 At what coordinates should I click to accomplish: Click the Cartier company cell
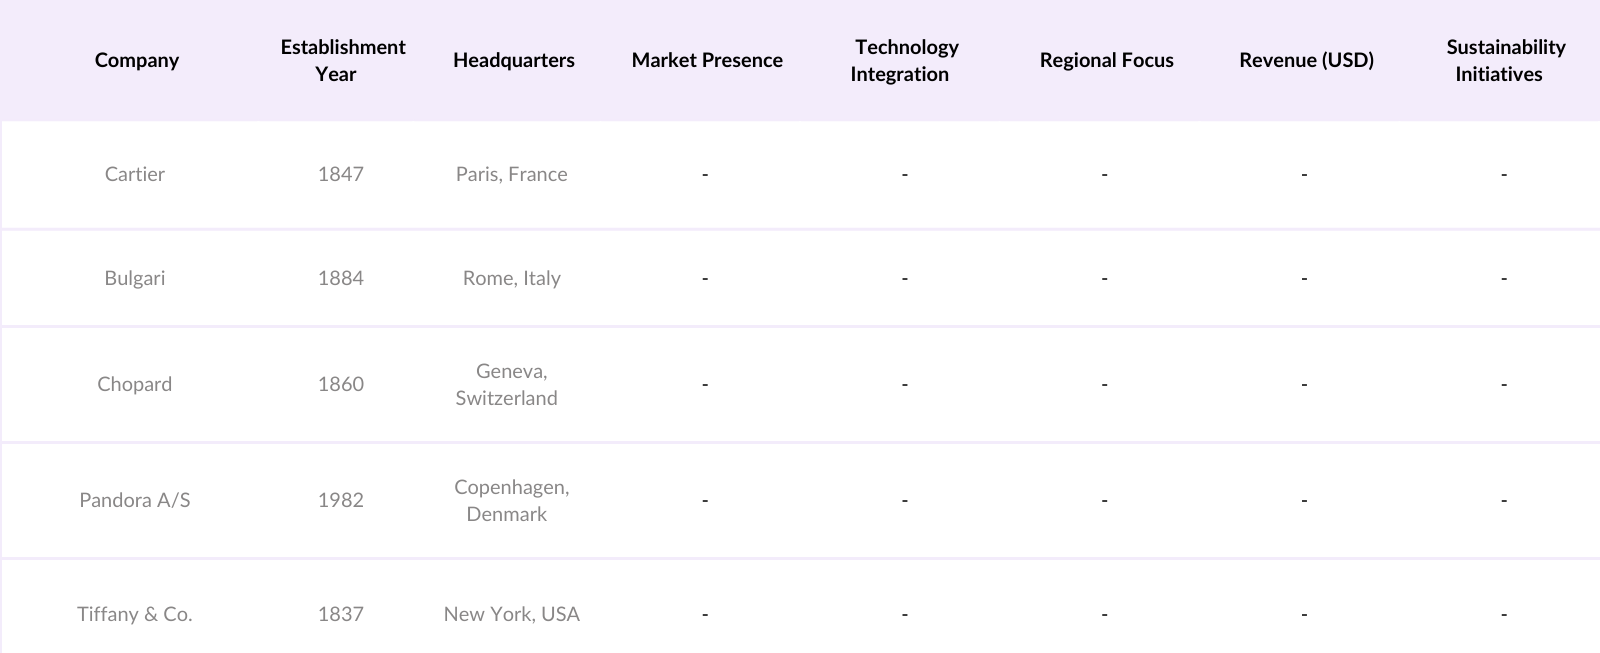[x=135, y=174]
